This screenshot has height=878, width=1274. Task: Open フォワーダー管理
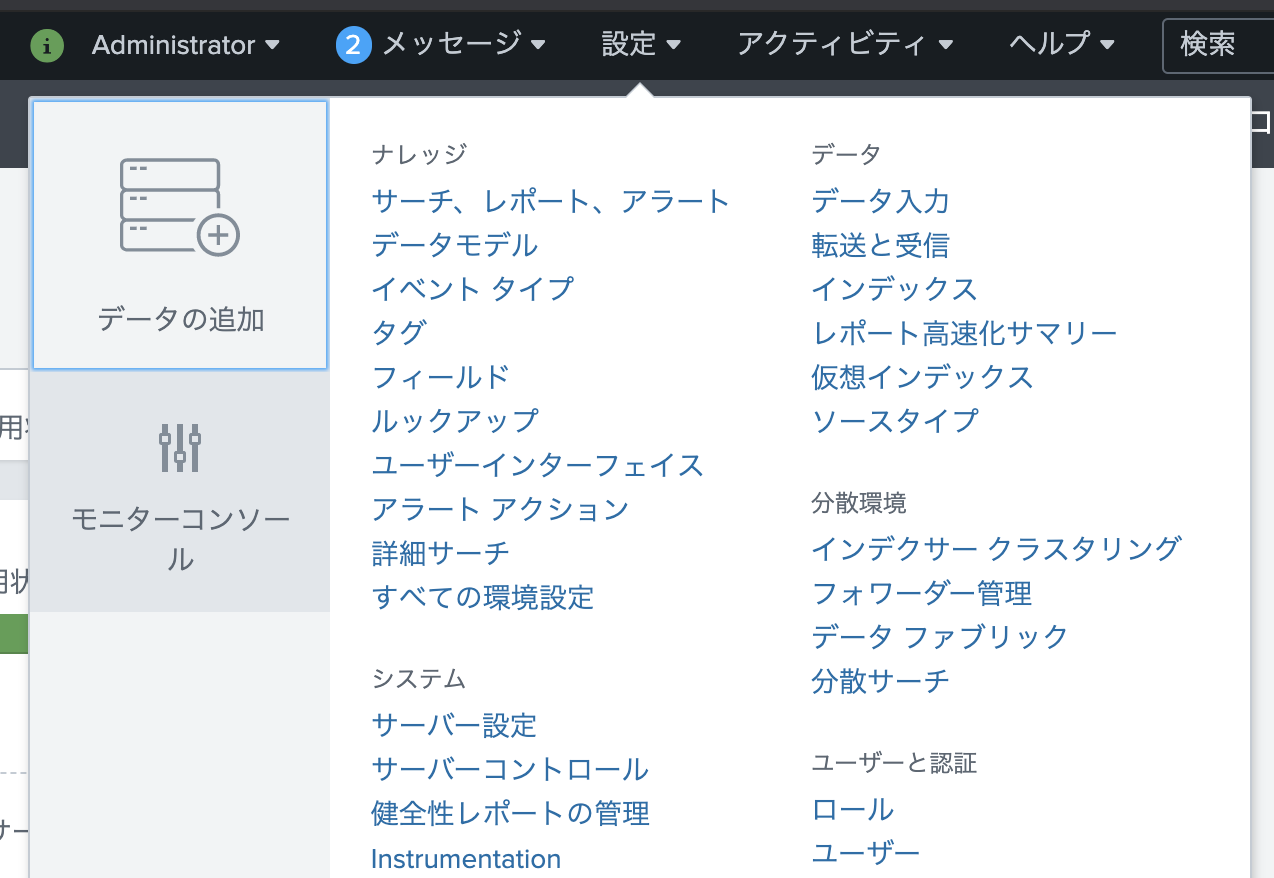tap(922, 593)
